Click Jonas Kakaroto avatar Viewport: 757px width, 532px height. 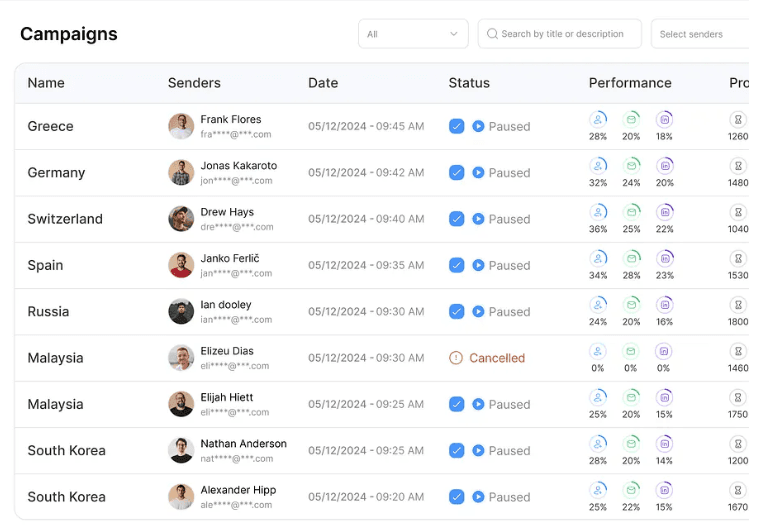[x=181, y=172]
